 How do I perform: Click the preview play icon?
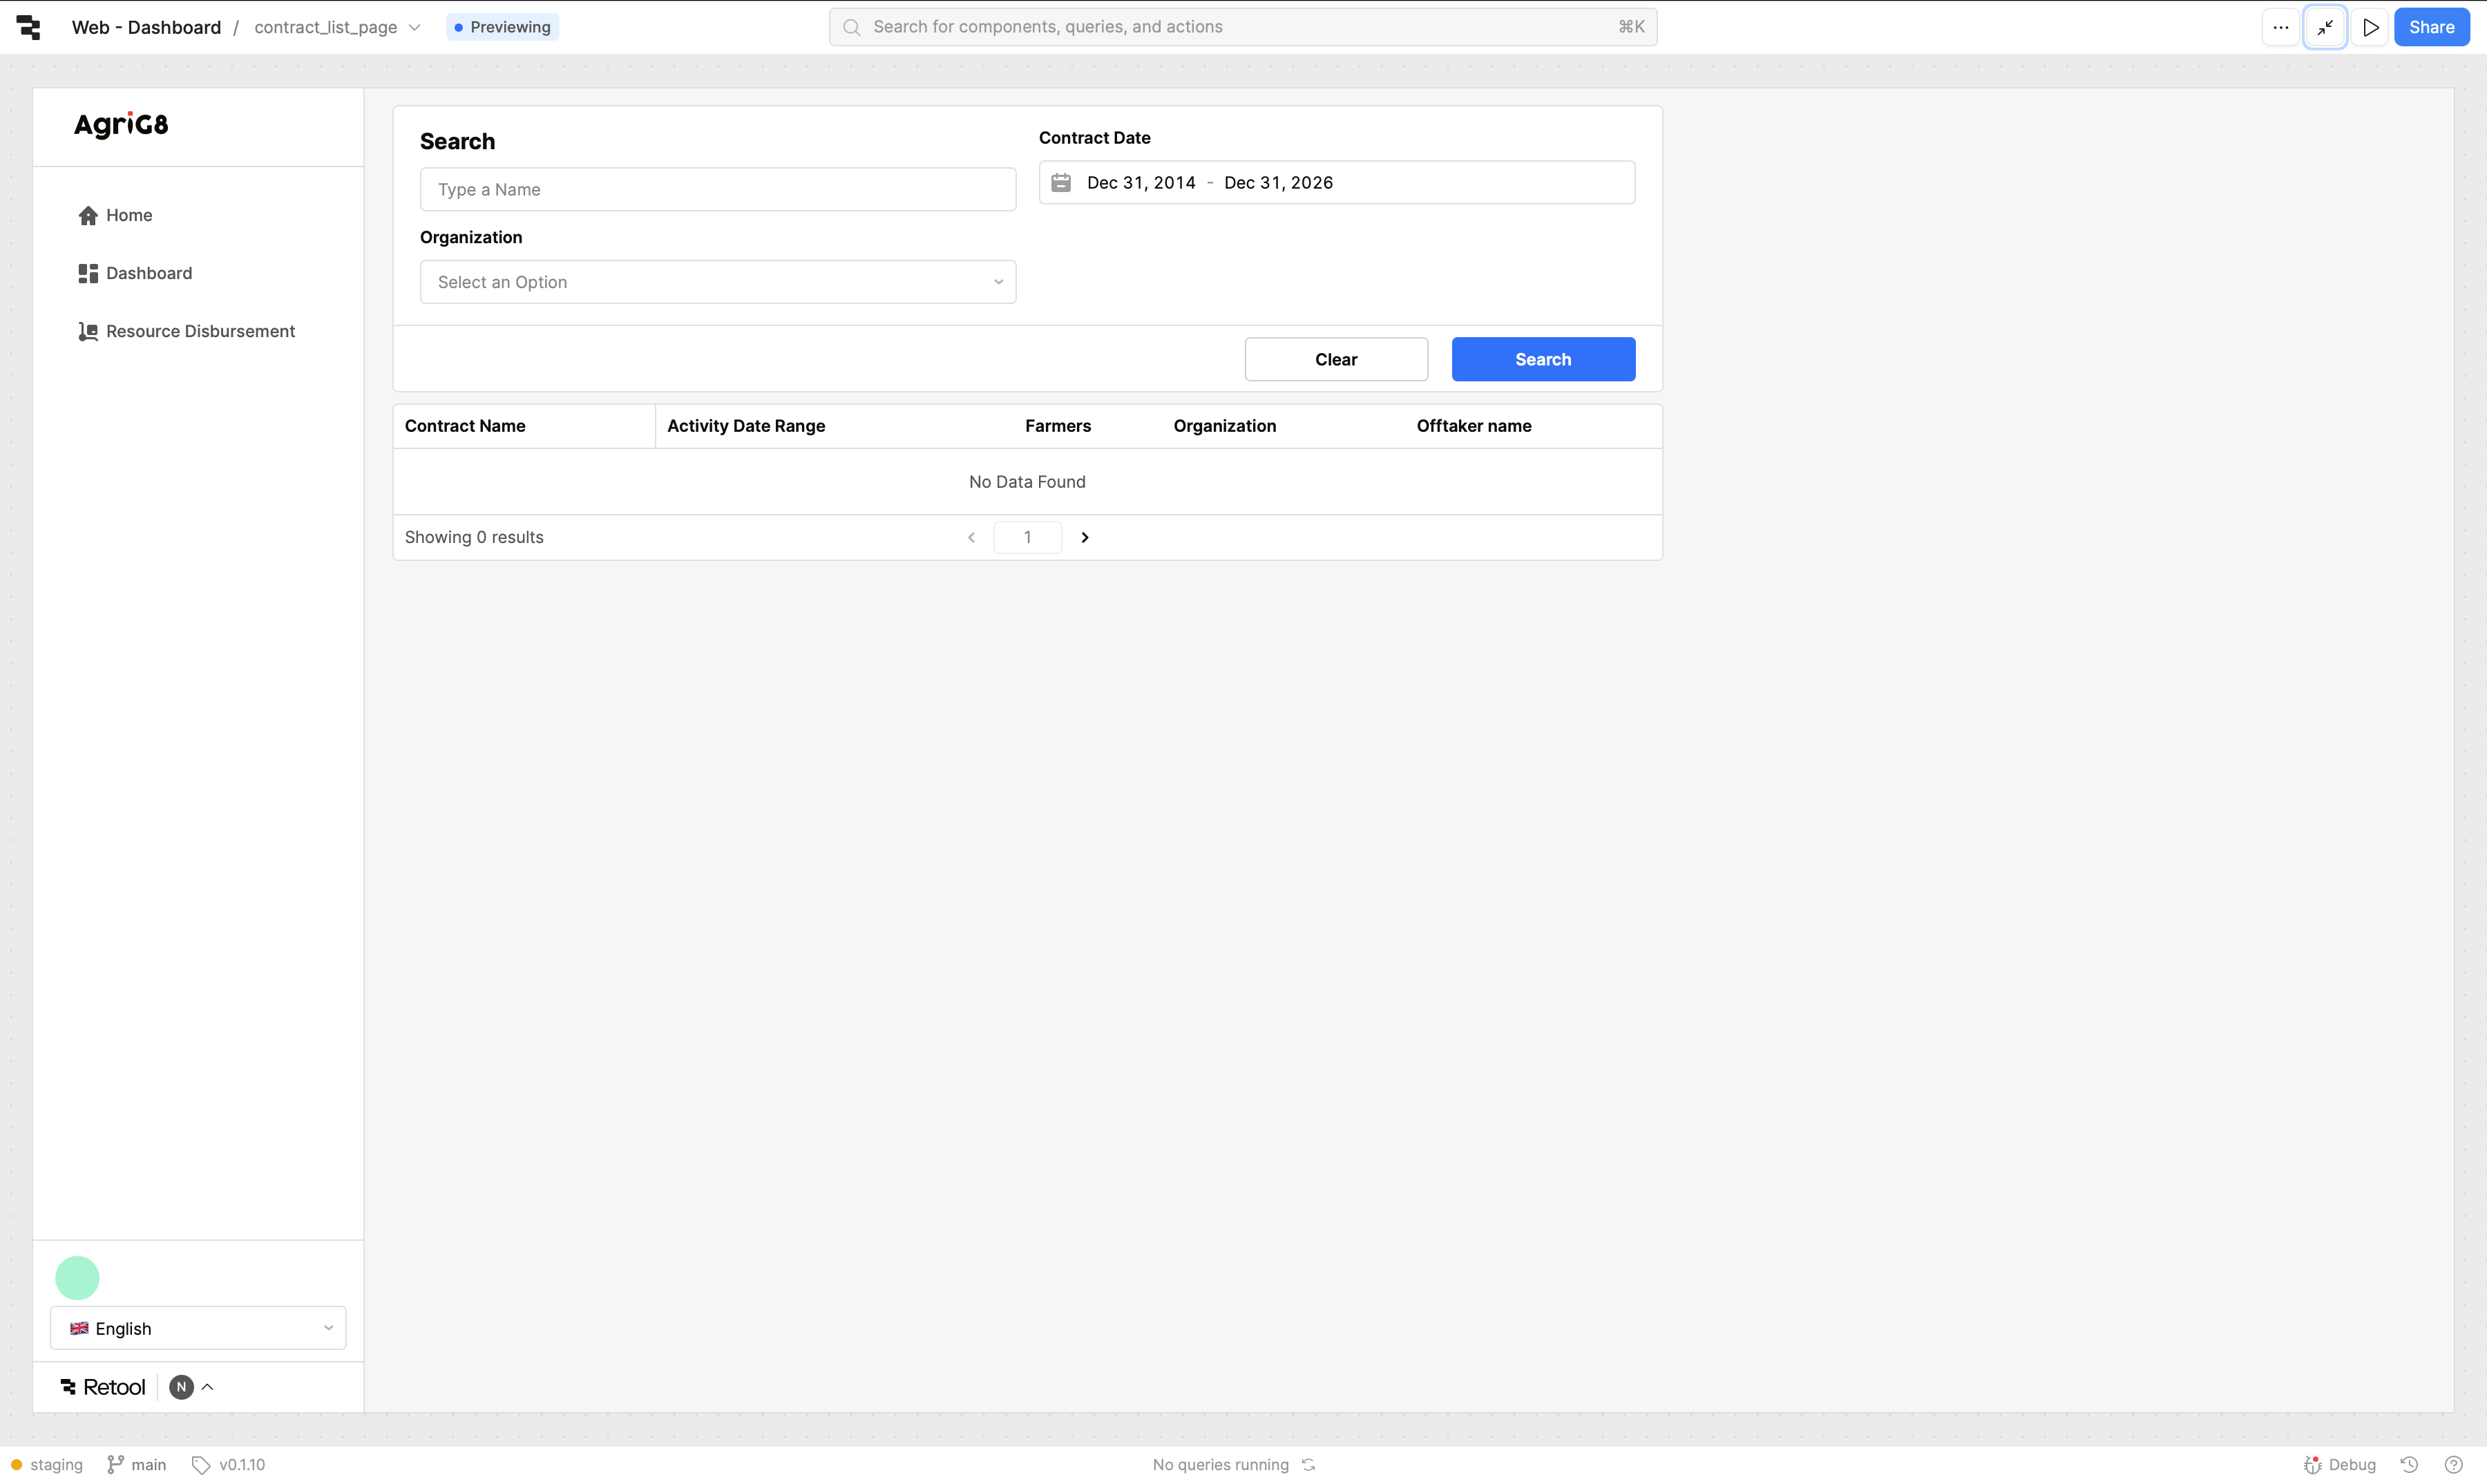(x=2370, y=27)
